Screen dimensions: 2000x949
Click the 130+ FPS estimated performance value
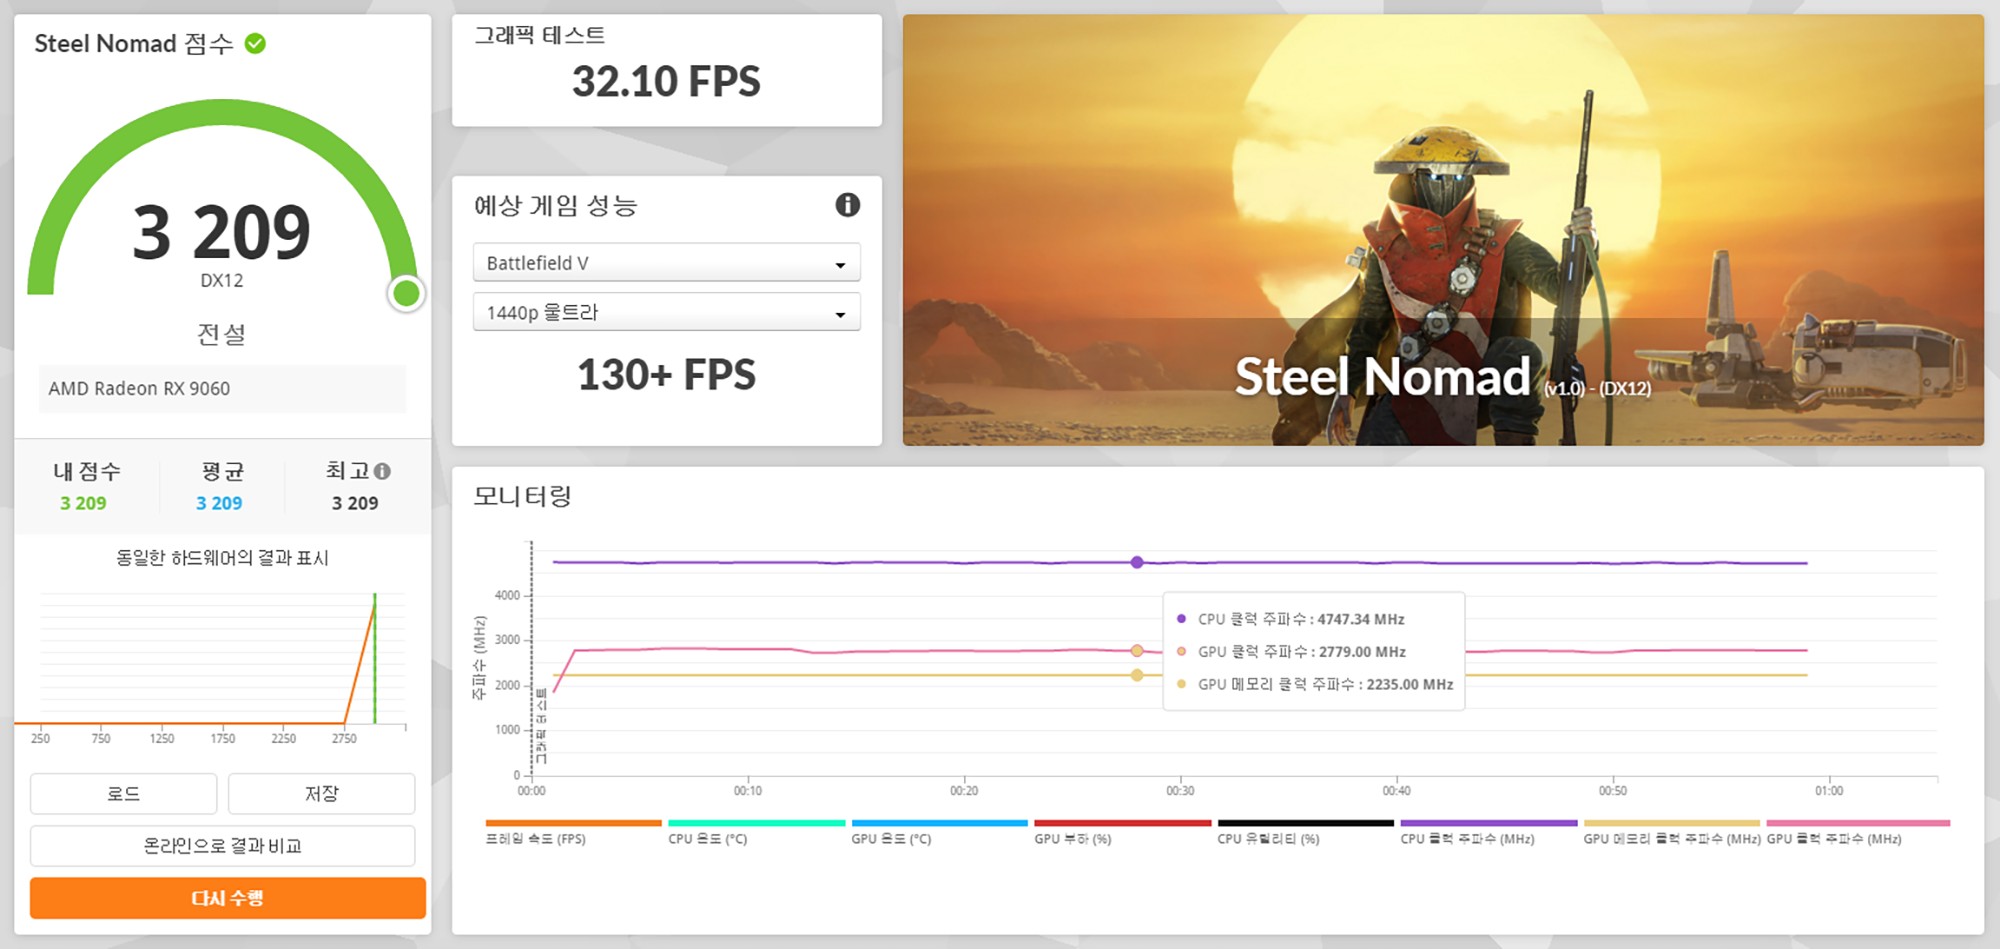click(666, 375)
